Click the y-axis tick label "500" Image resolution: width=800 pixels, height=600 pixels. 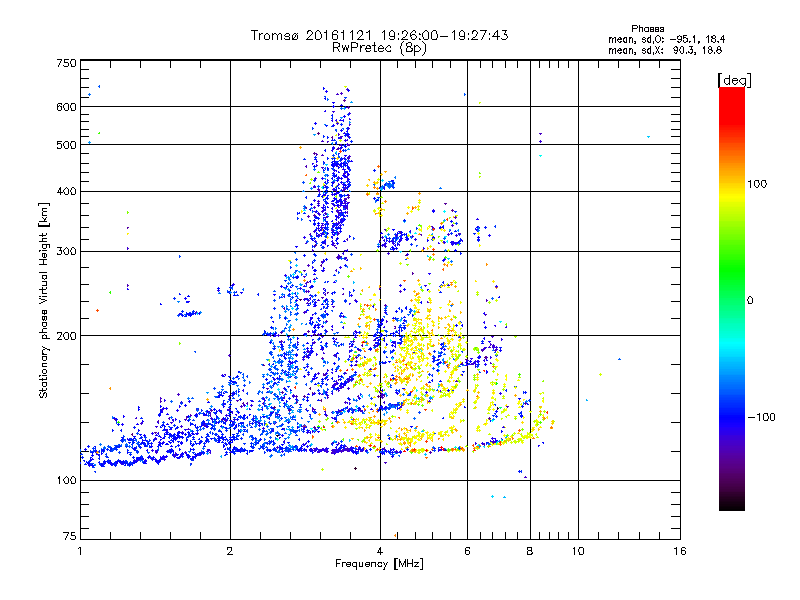click(67, 145)
